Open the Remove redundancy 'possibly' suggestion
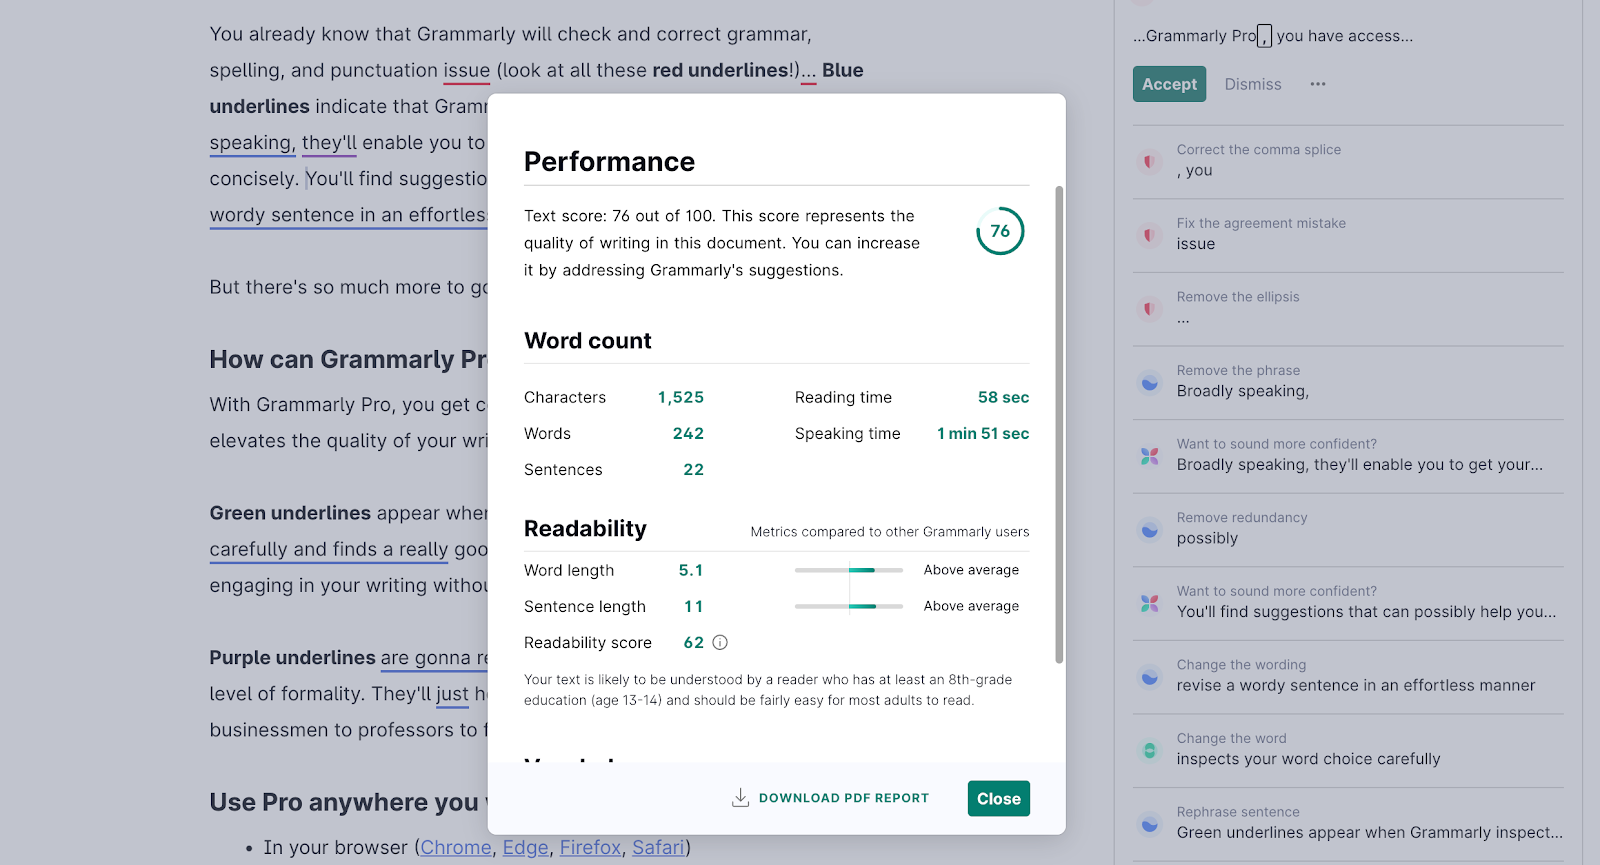 click(1348, 529)
